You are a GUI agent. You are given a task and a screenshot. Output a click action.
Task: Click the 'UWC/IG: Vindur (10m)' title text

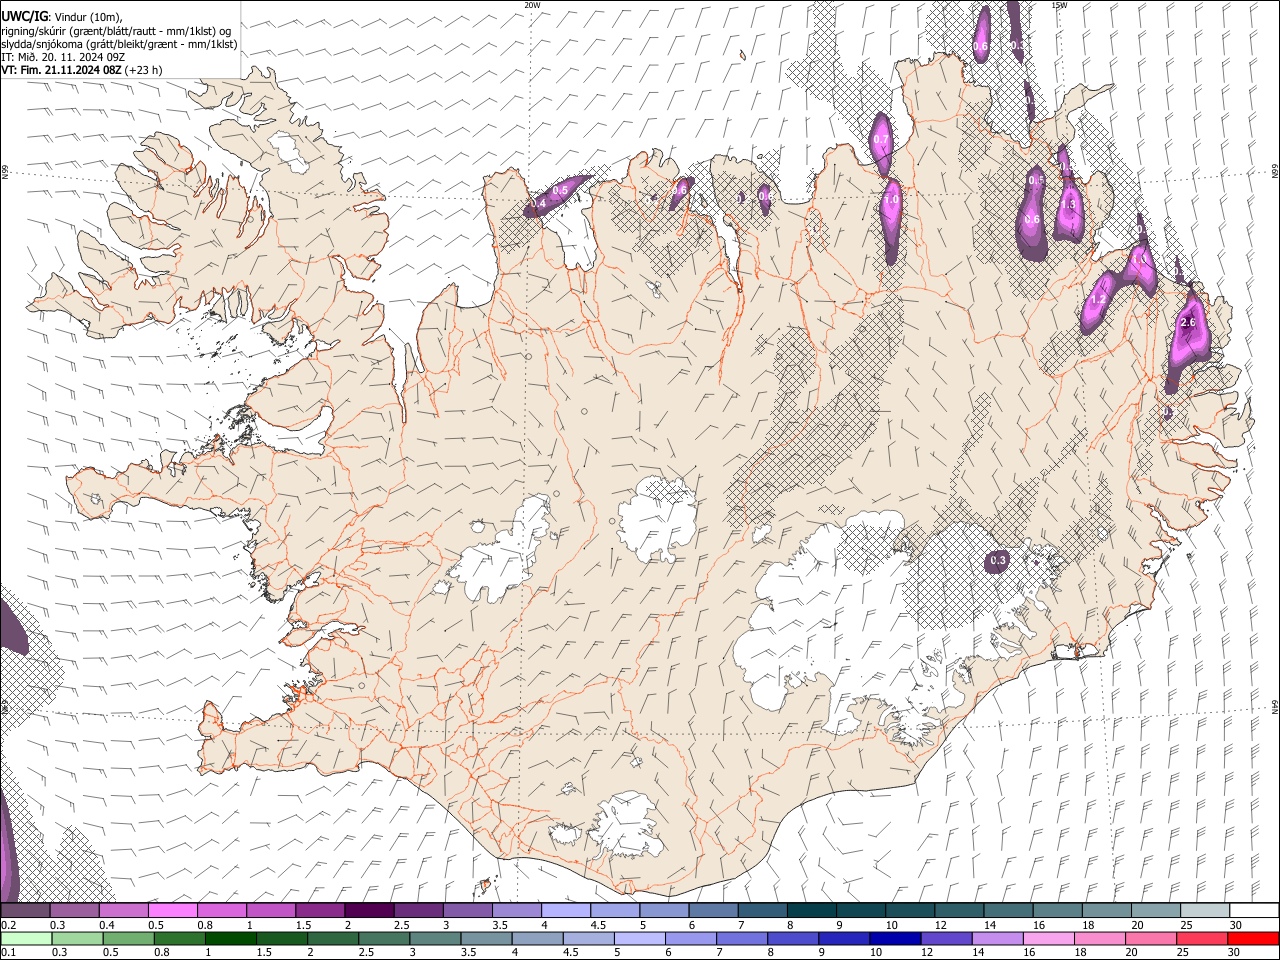62,16
